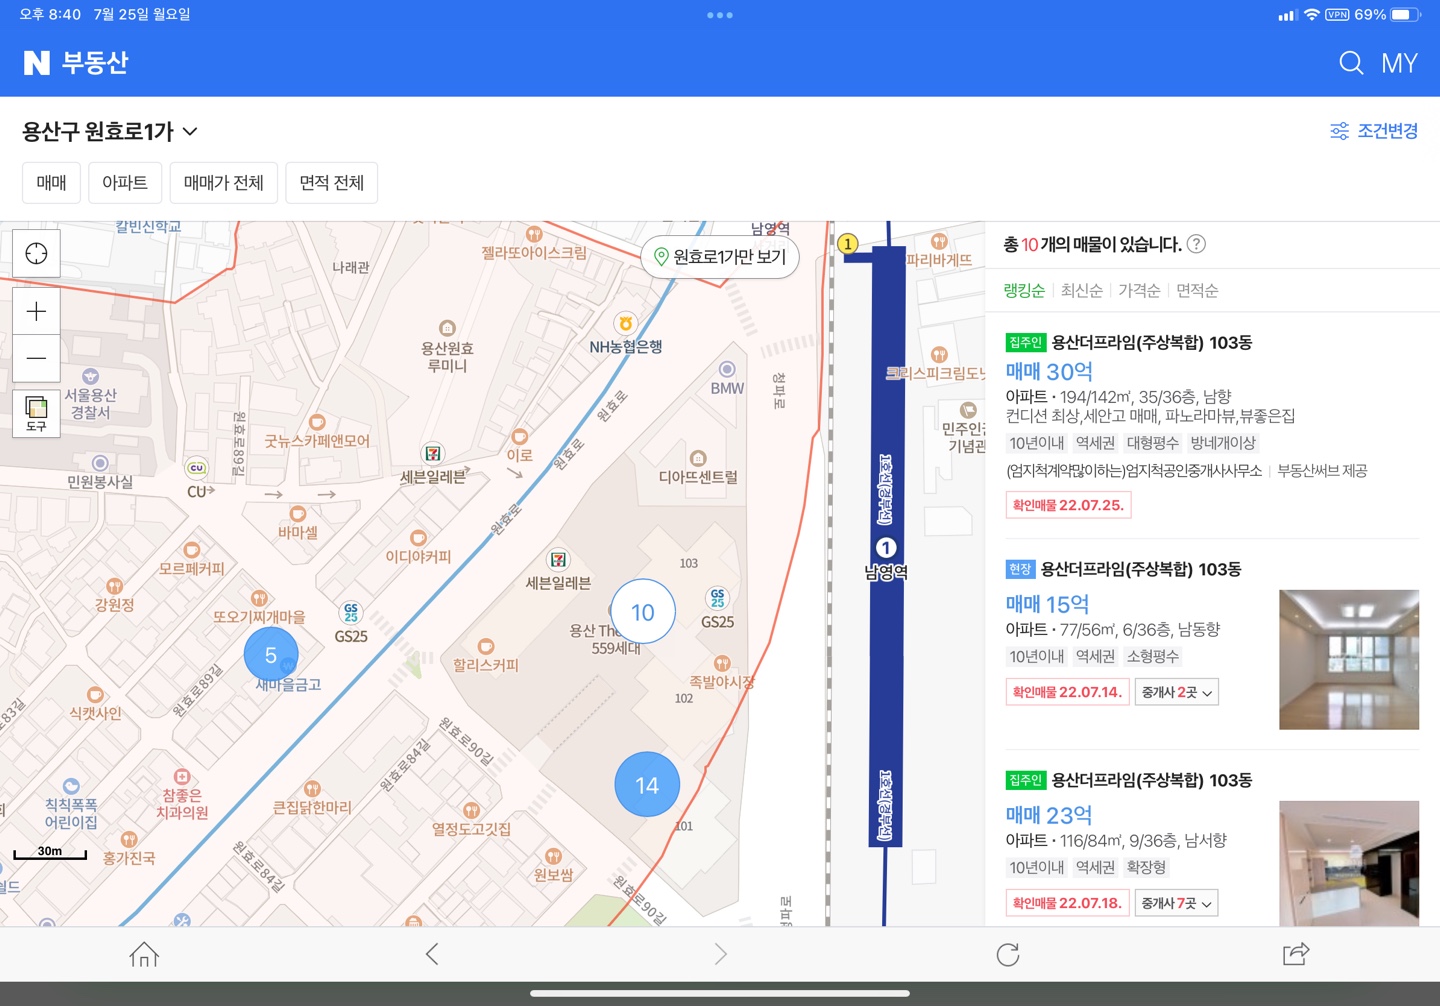1440x1006 pixels.
Task: Sort listings by 가격순
Action: pyautogui.click(x=1139, y=290)
